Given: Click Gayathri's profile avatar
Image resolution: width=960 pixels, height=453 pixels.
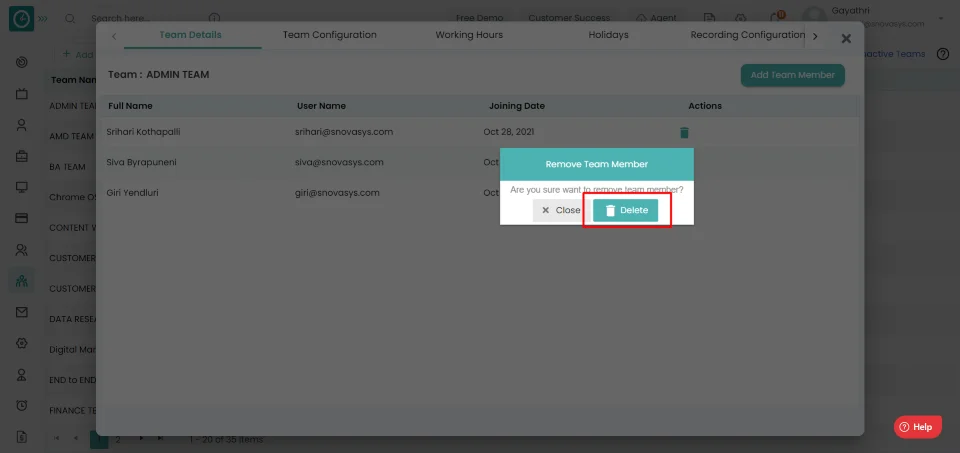Looking at the screenshot, I should 814,18.
